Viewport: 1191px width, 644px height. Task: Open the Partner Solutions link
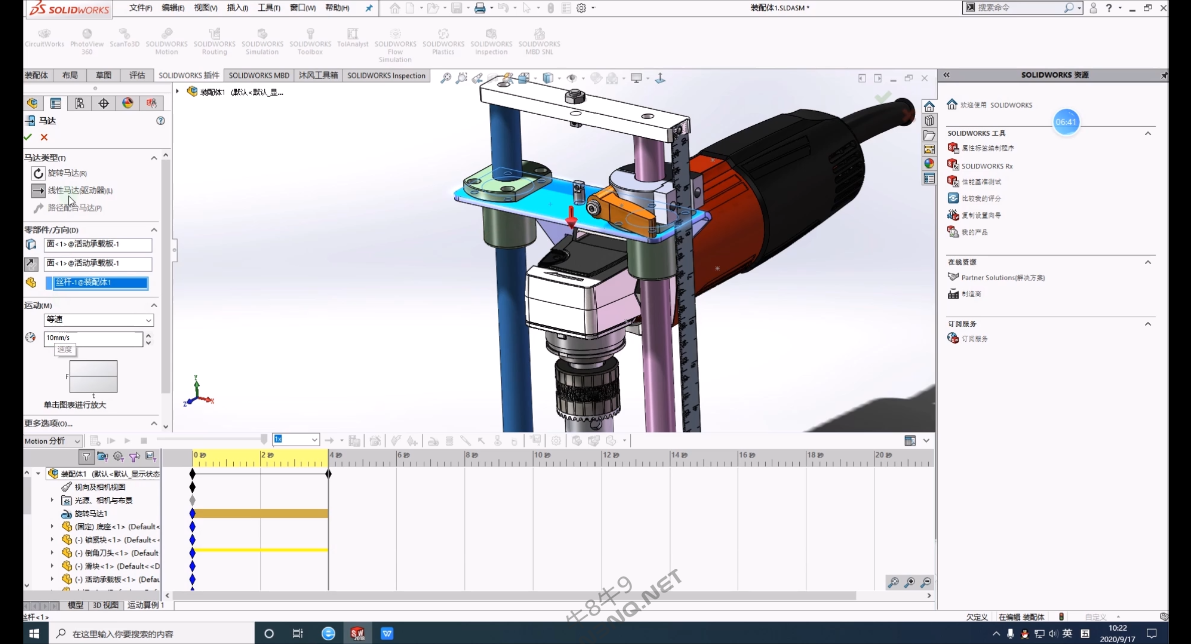coord(1003,278)
